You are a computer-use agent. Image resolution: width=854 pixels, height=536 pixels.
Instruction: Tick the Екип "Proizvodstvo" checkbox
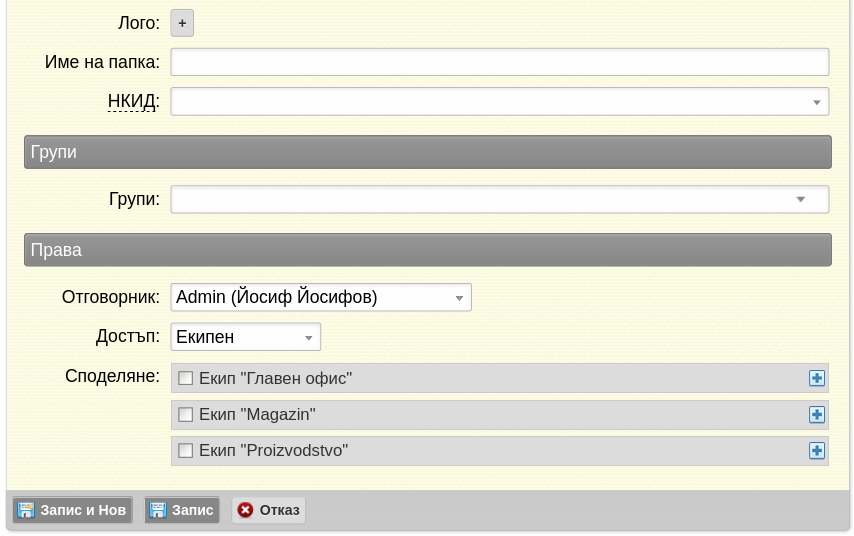[185, 450]
